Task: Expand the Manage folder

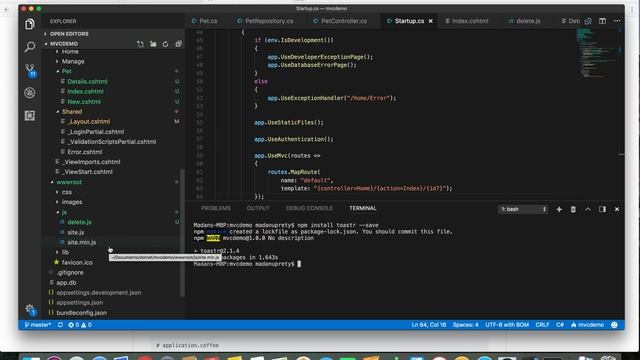Action: (x=73, y=61)
